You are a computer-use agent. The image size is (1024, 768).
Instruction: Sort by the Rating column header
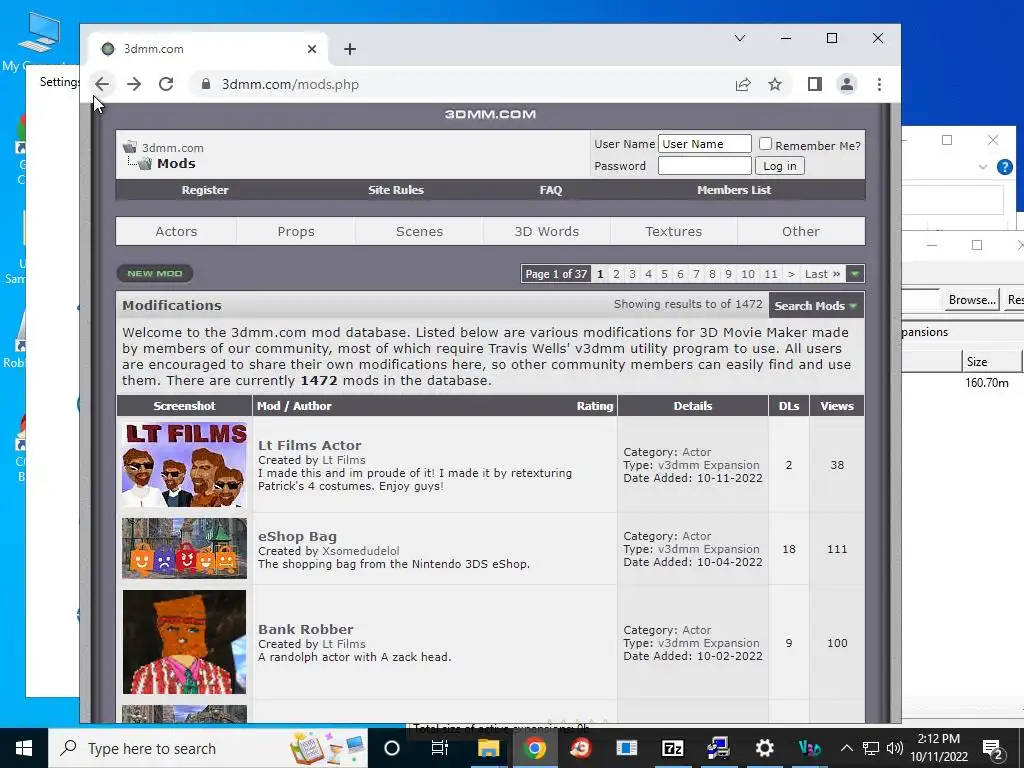point(594,406)
